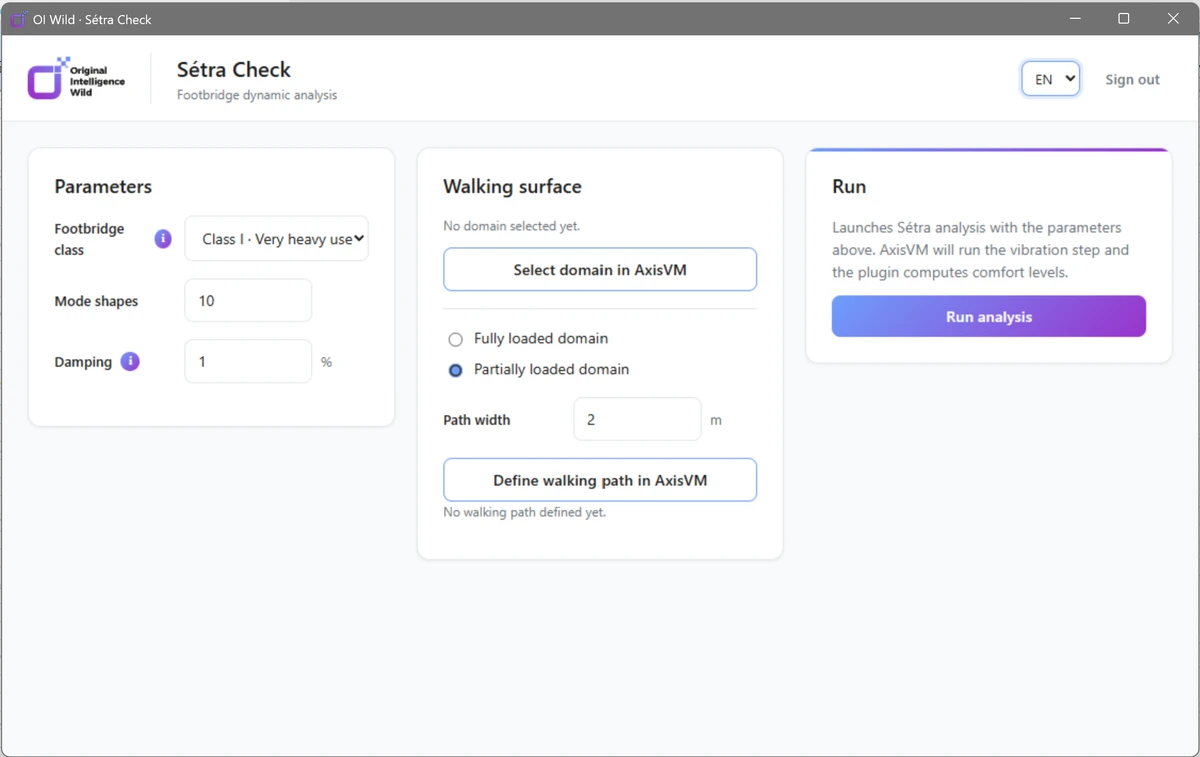Click the Damping label text

click(x=83, y=362)
